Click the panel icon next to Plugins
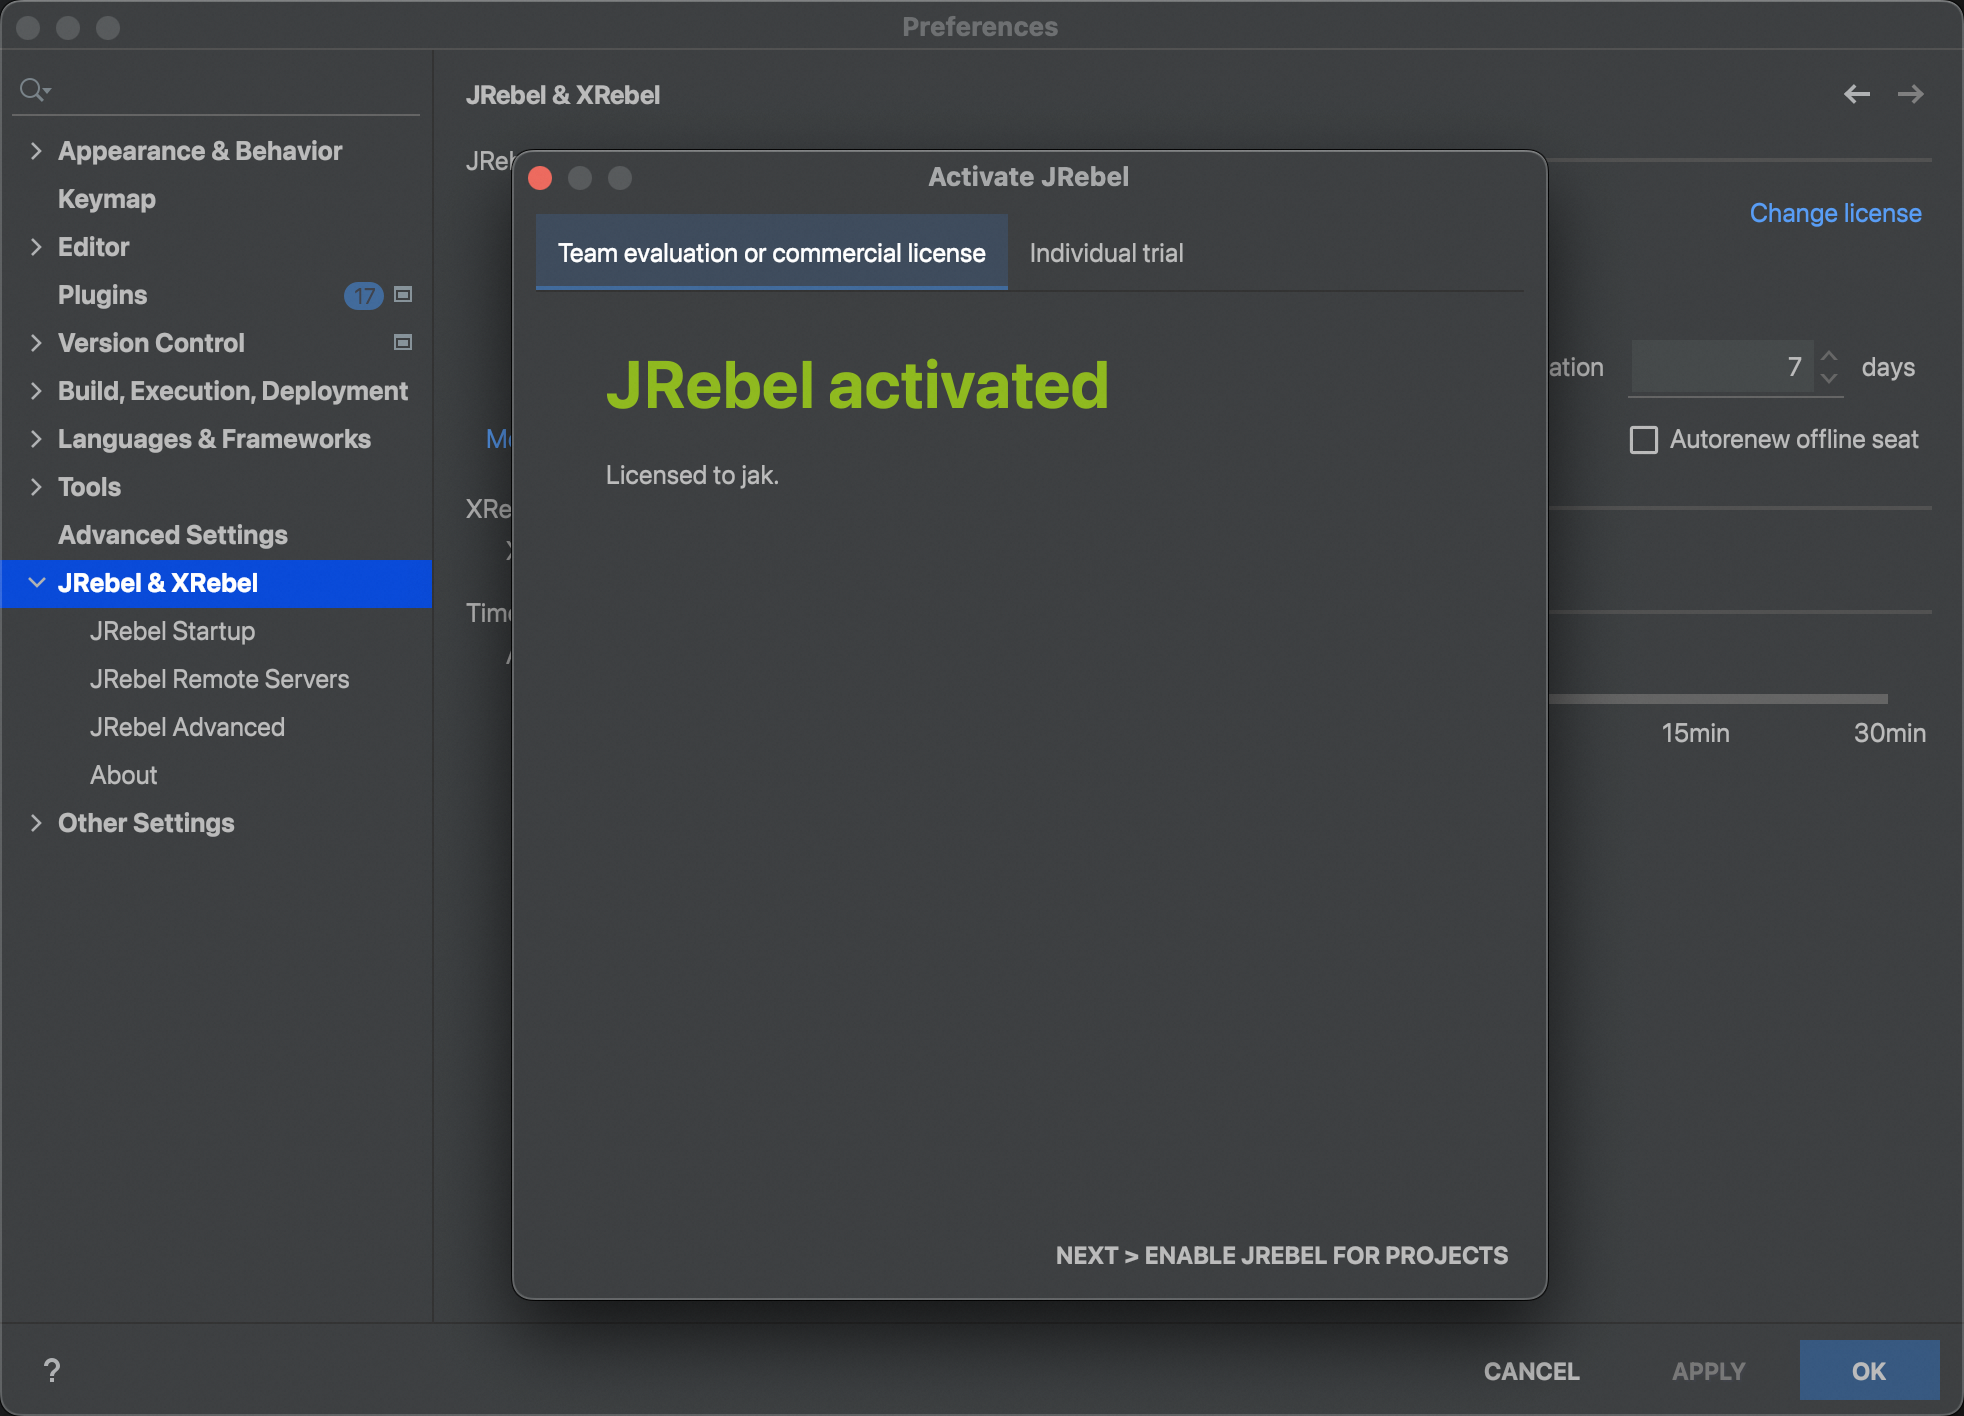This screenshot has height=1416, width=1964. [402, 295]
